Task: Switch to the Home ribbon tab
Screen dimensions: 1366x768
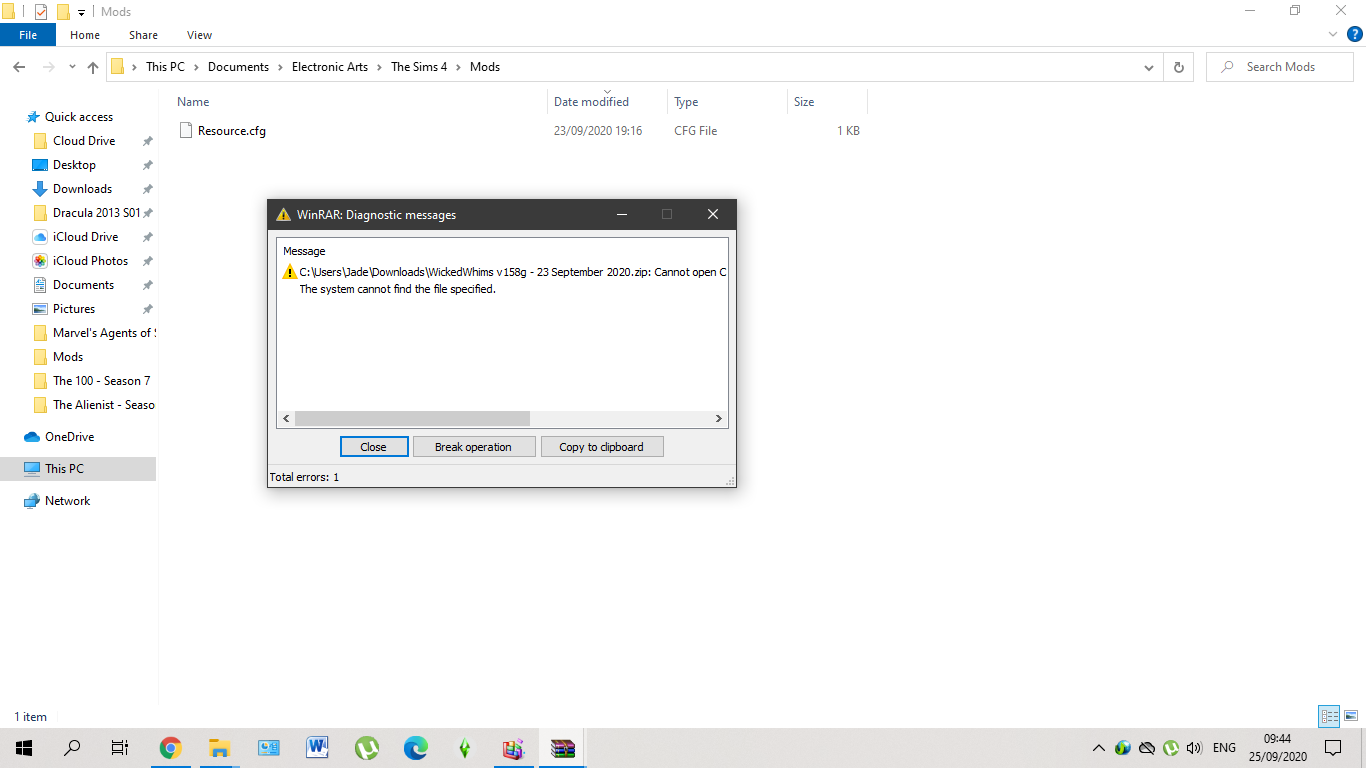Action: click(x=85, y=35)
